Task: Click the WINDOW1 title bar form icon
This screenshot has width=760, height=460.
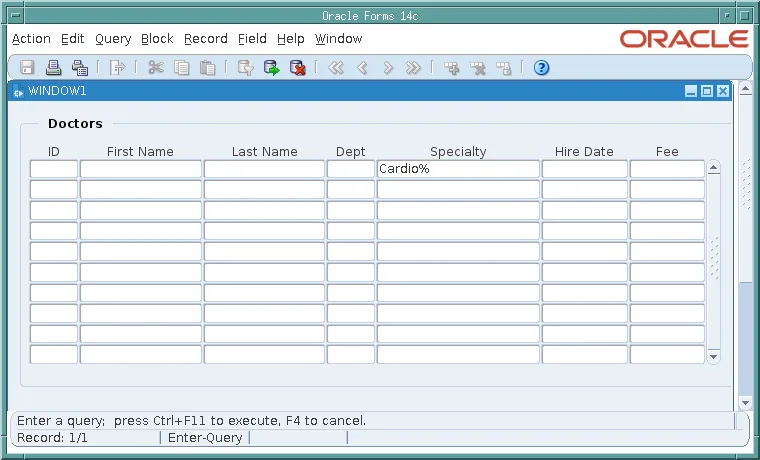Action: click(x=18, y=91)
